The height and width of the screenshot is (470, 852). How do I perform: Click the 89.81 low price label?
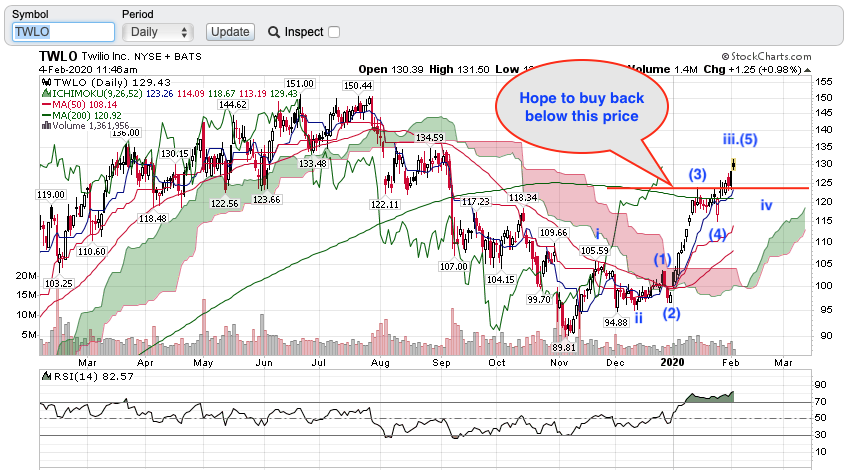[x=566, y=347]
